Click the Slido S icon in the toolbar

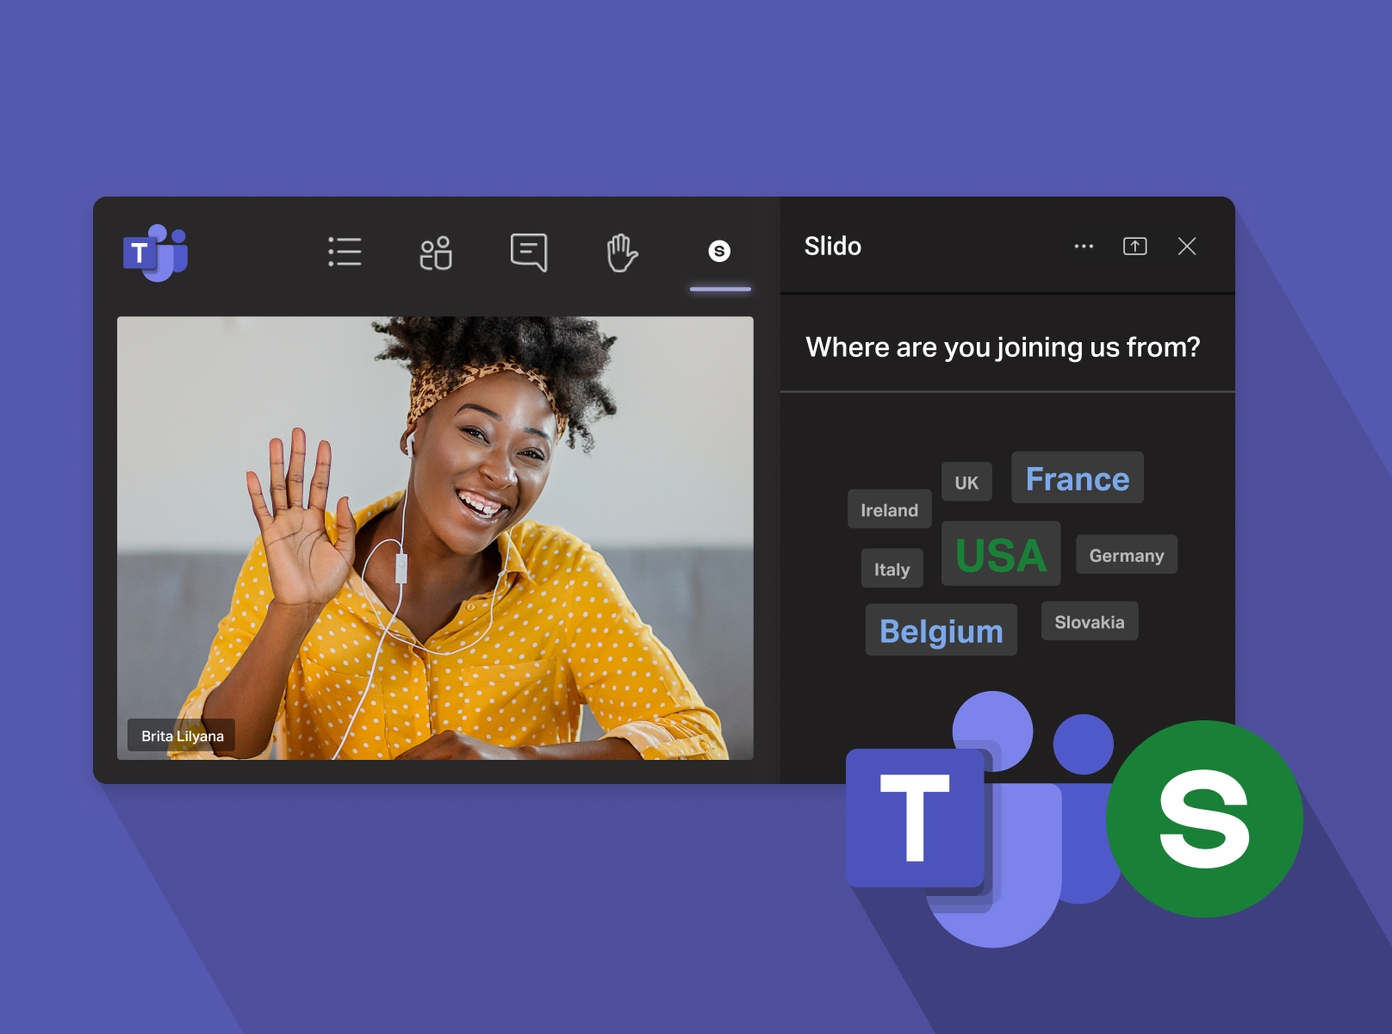click(719, 252)
